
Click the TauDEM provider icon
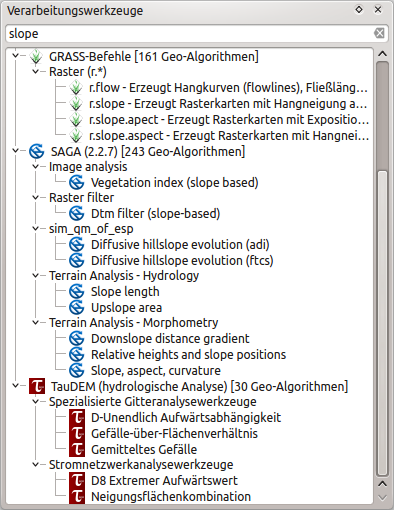pos(37,386)
